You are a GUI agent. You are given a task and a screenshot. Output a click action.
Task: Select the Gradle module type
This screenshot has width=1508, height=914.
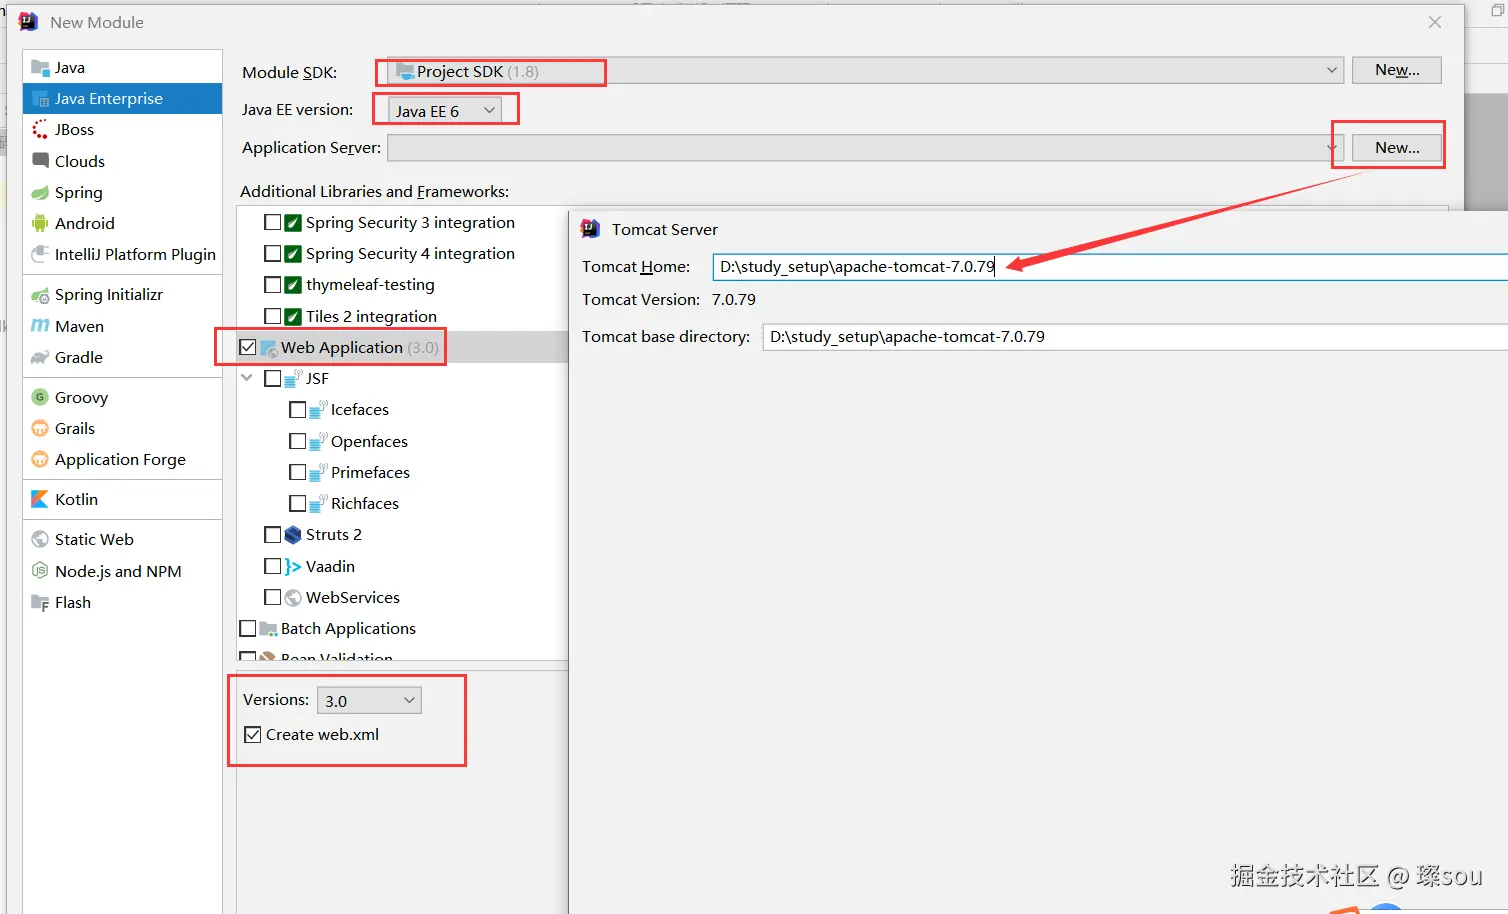coord(122,358)
